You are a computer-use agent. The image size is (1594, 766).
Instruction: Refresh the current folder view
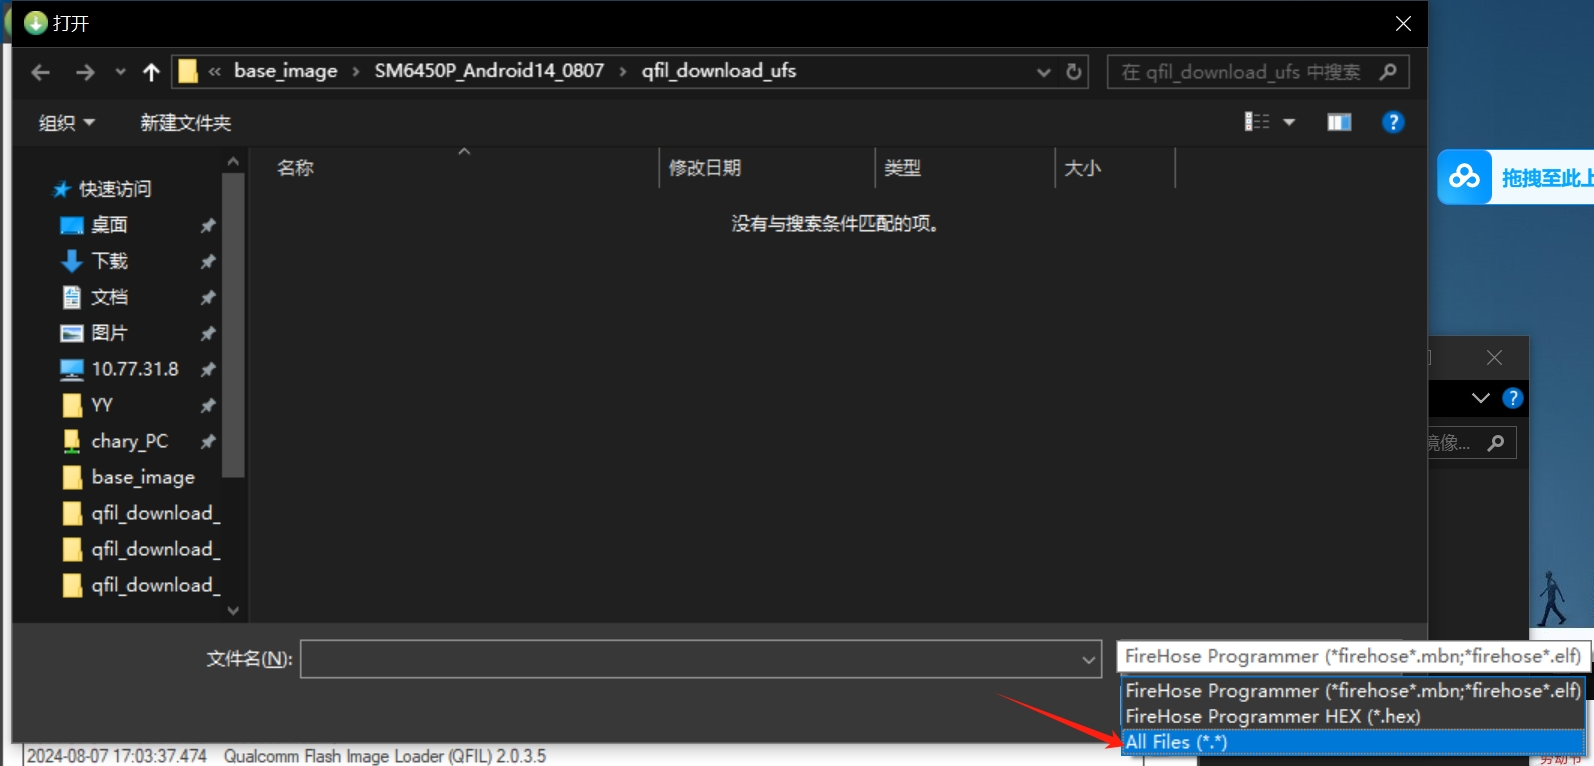[1074, 72]
